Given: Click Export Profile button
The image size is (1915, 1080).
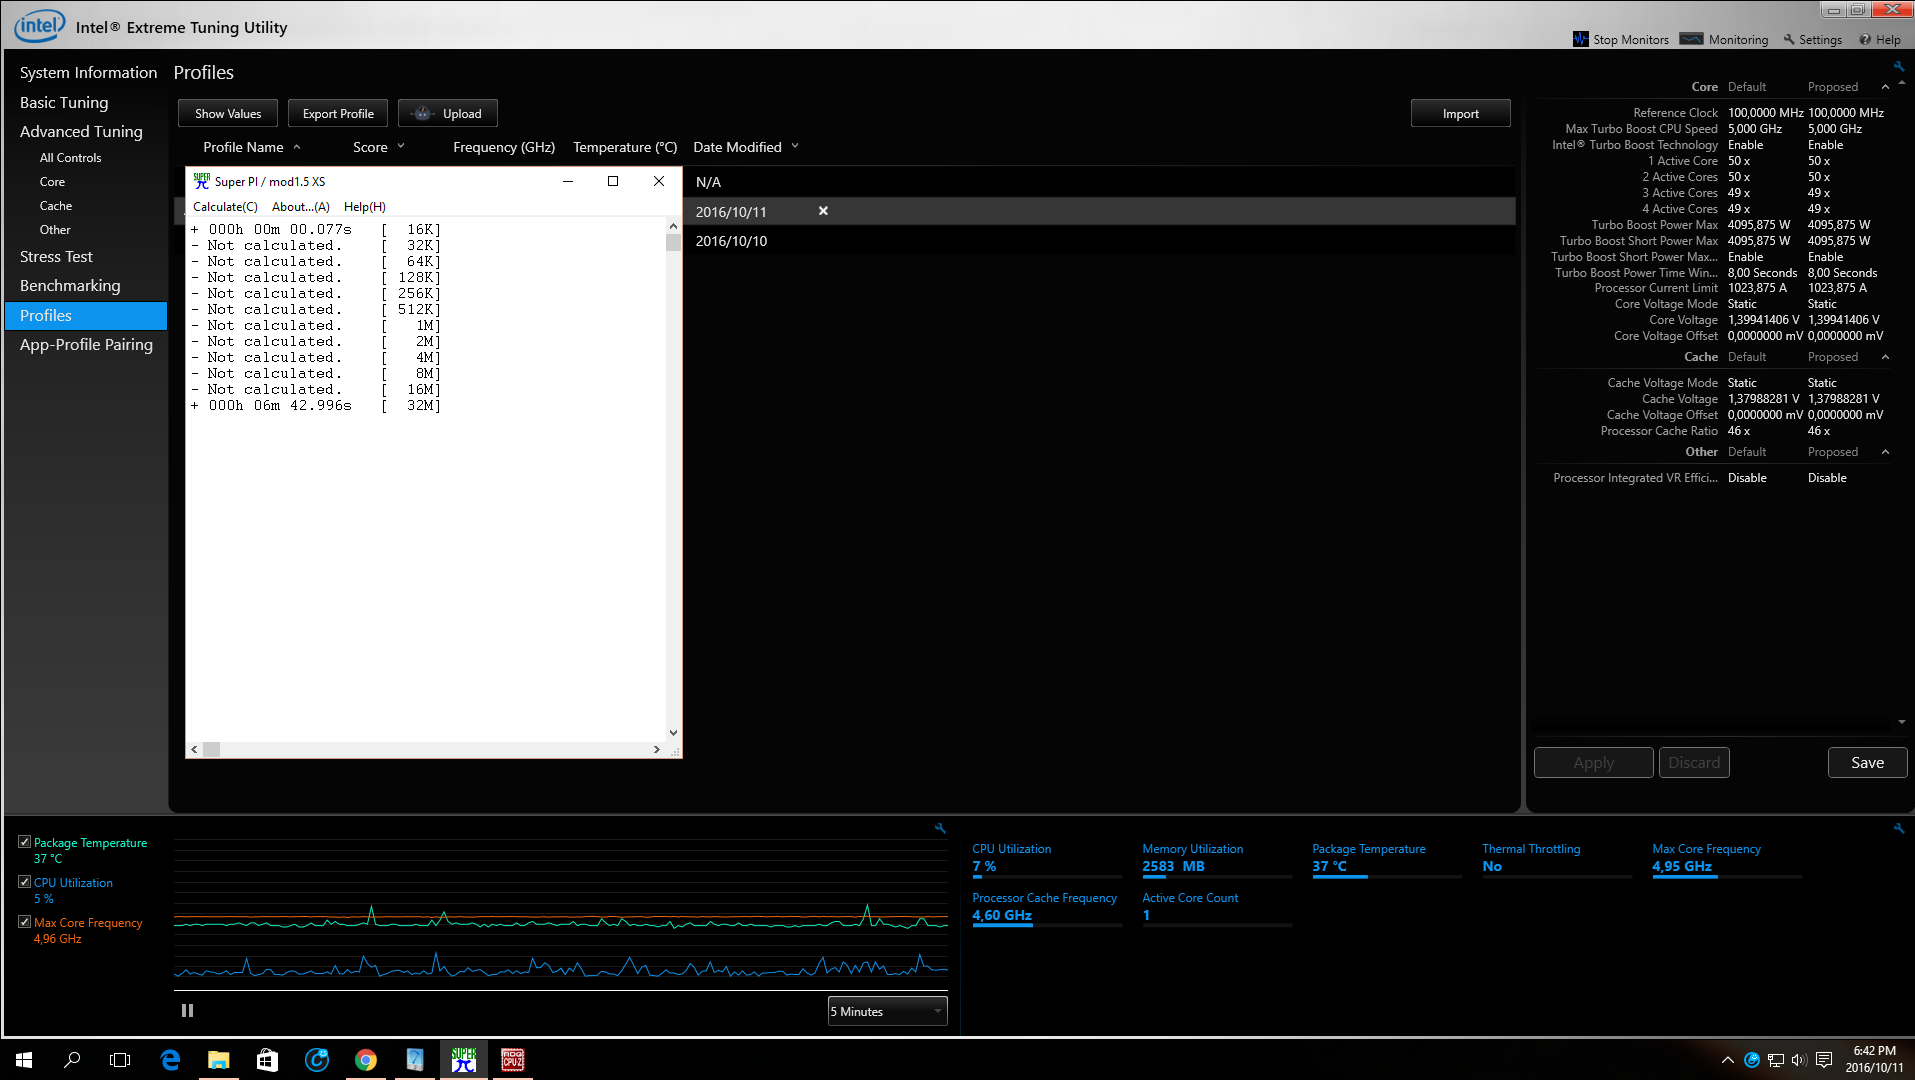Looking at the screenshot, I should click(338, 113).
